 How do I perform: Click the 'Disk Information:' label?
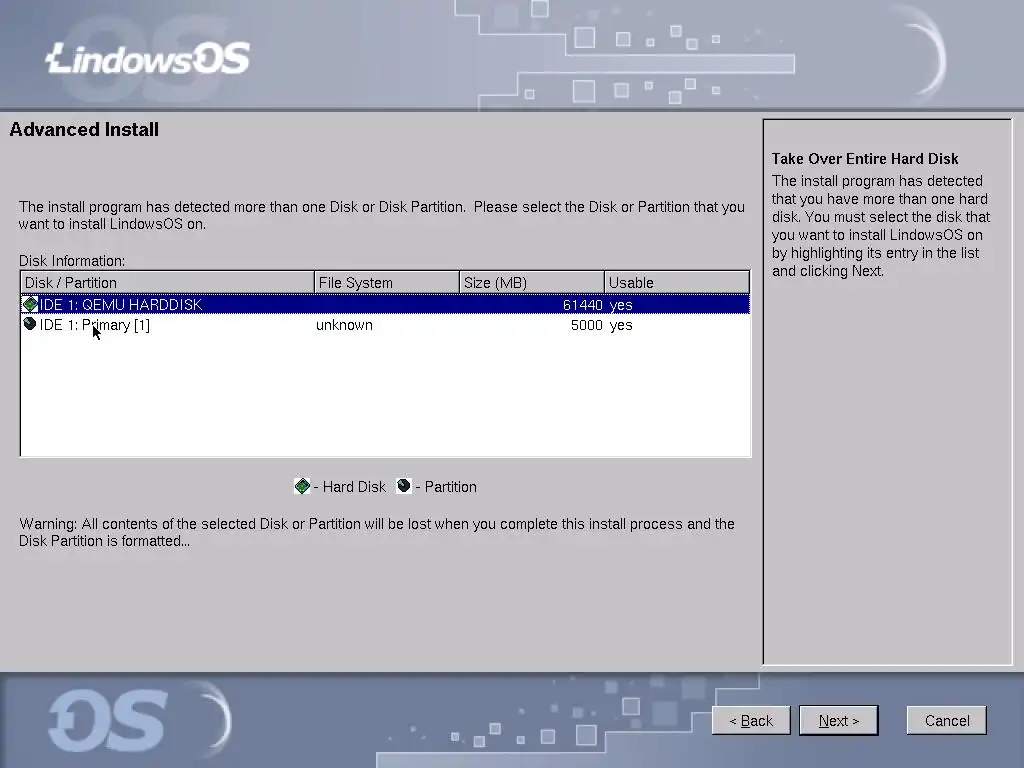point(72,261)
